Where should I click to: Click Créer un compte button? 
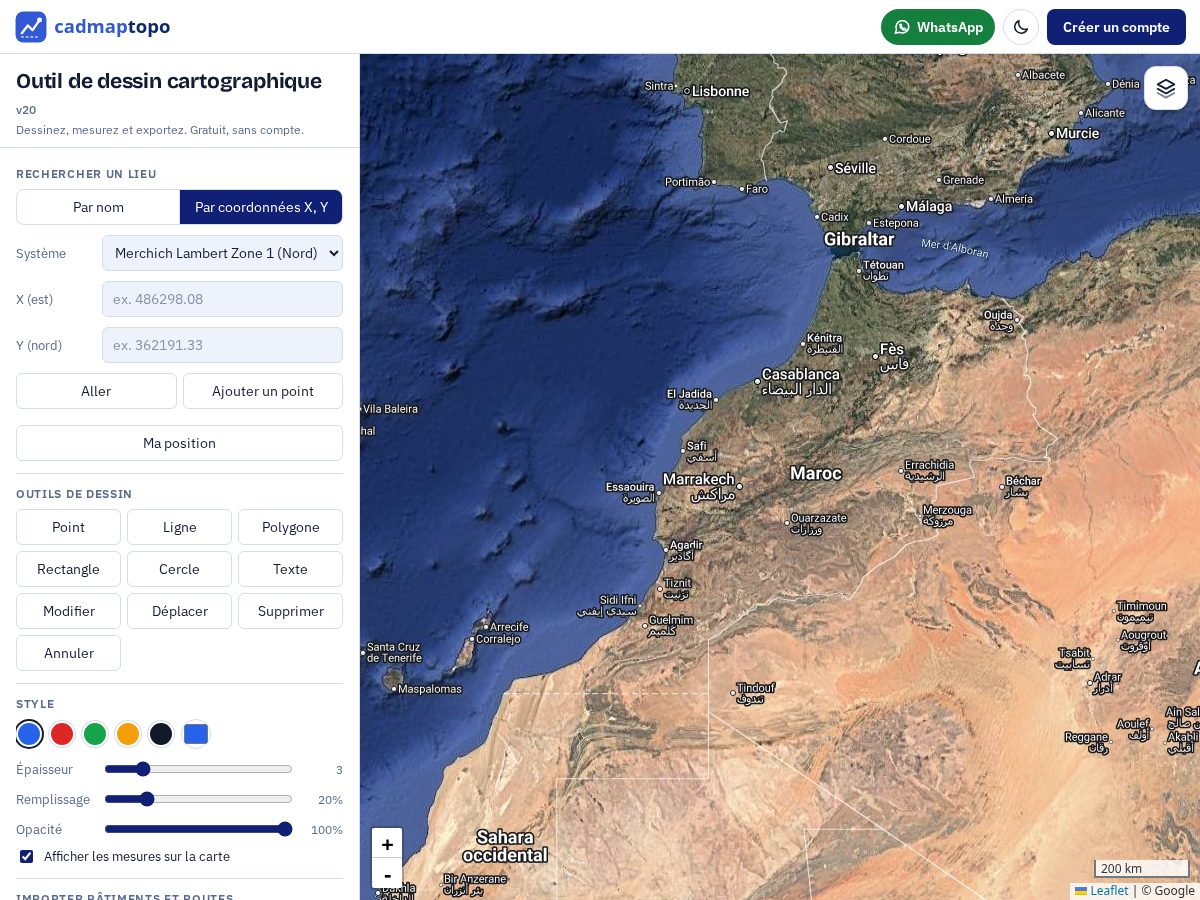pyautogui.click(x=1116, y=27)
